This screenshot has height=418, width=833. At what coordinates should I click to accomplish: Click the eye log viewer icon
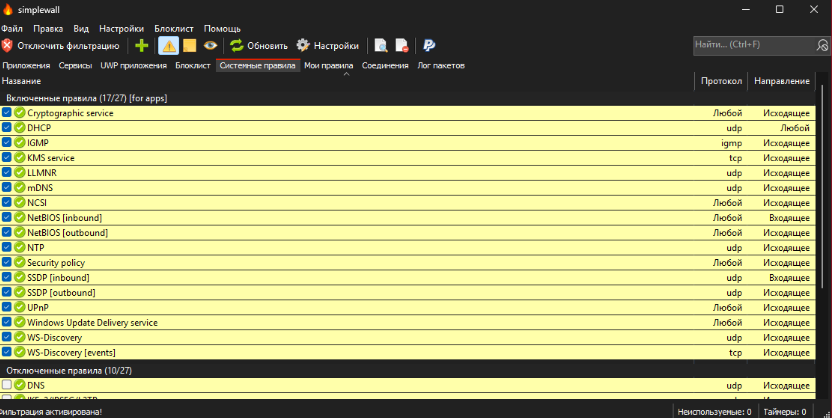click(x=210, y=46)
